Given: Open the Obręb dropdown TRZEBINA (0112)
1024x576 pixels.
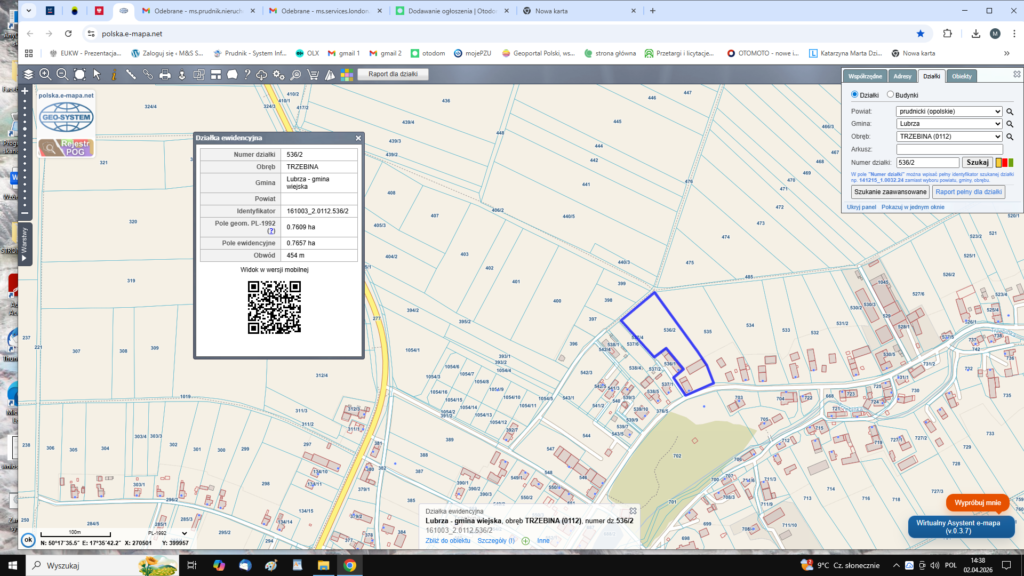Looking at the screenshot, I should tap(949, 136).
